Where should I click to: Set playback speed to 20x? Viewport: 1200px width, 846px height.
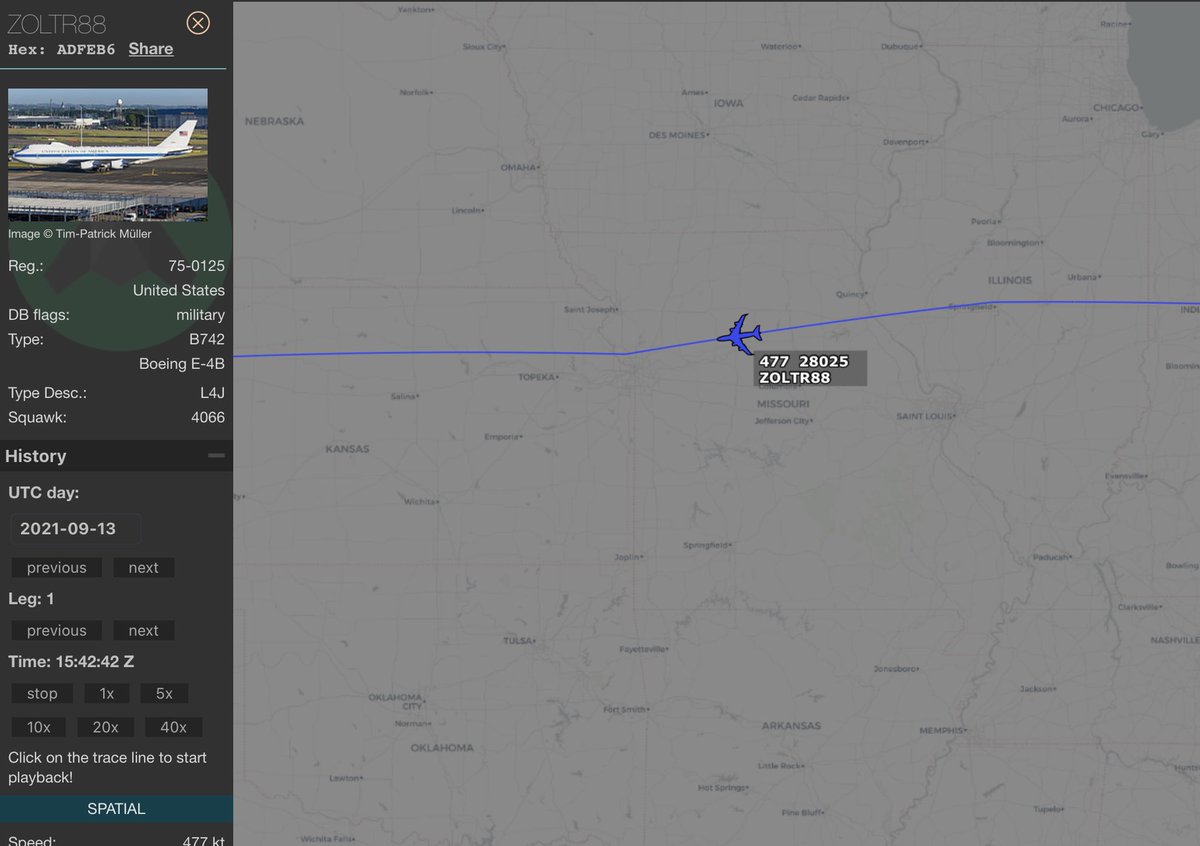(x=106, y=728)
